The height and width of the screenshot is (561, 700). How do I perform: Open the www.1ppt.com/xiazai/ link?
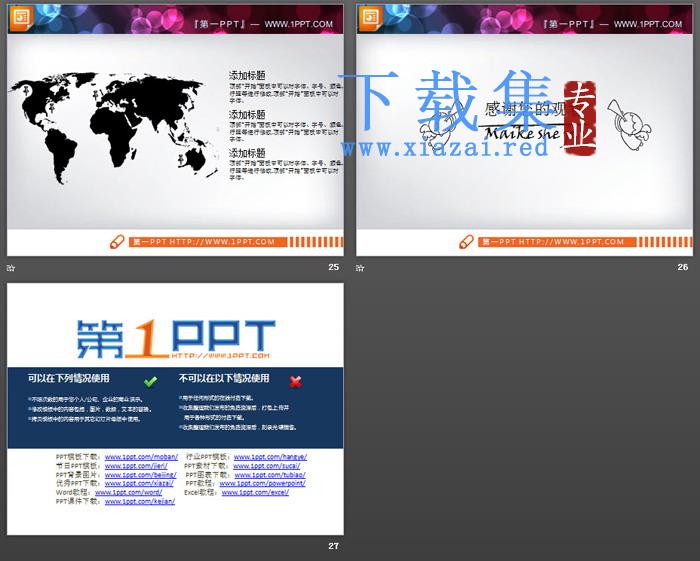[139, 483]
